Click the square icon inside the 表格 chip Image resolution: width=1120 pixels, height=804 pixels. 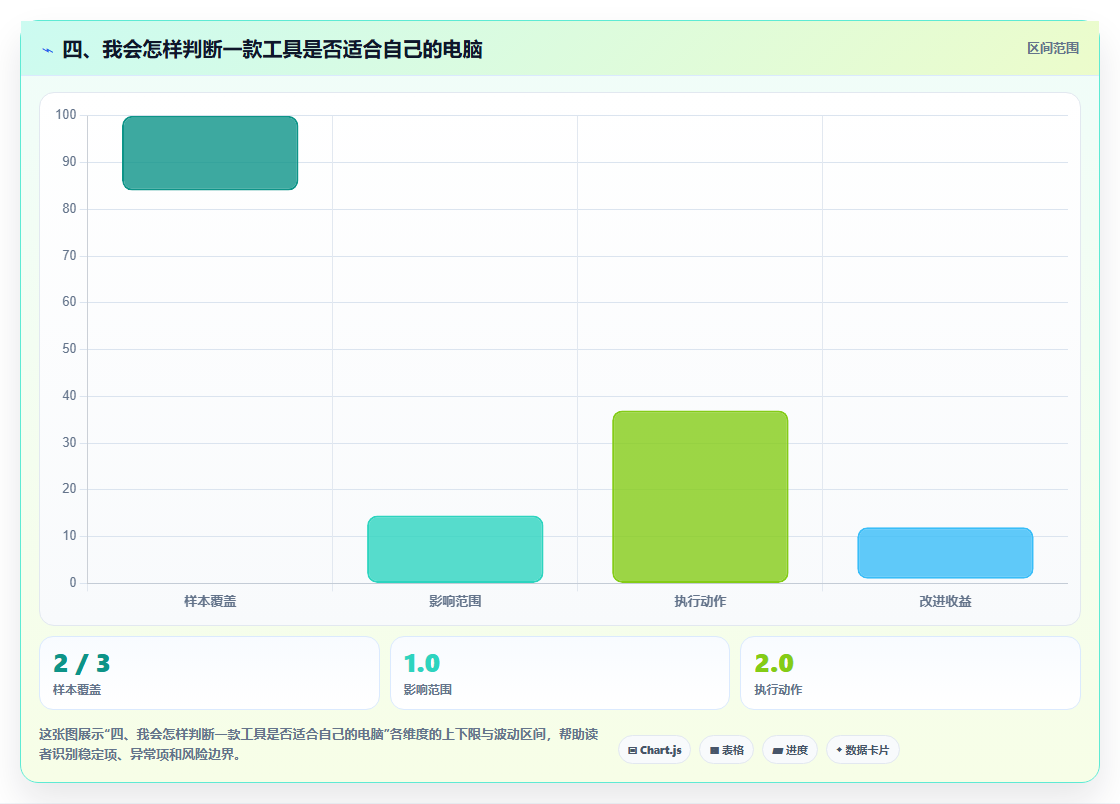(x=714, y=750)
